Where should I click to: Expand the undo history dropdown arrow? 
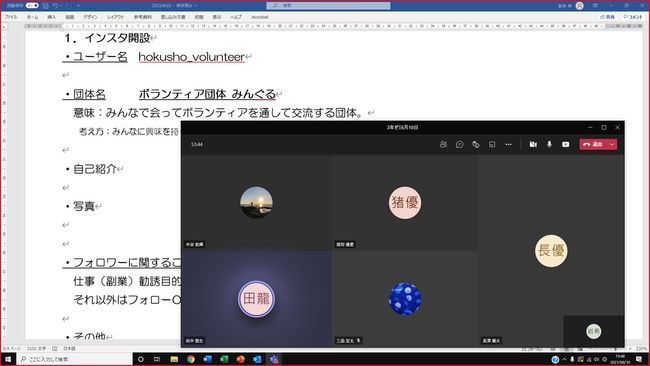[x=61, y=5]
